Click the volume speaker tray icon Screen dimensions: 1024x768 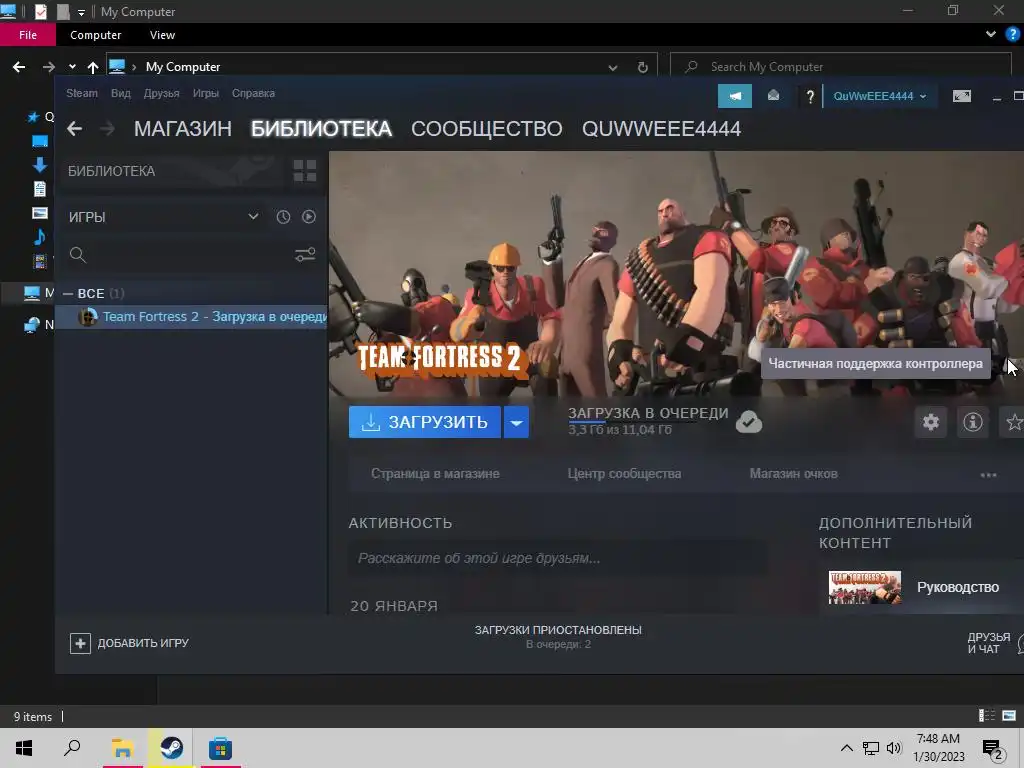[894, 748]
